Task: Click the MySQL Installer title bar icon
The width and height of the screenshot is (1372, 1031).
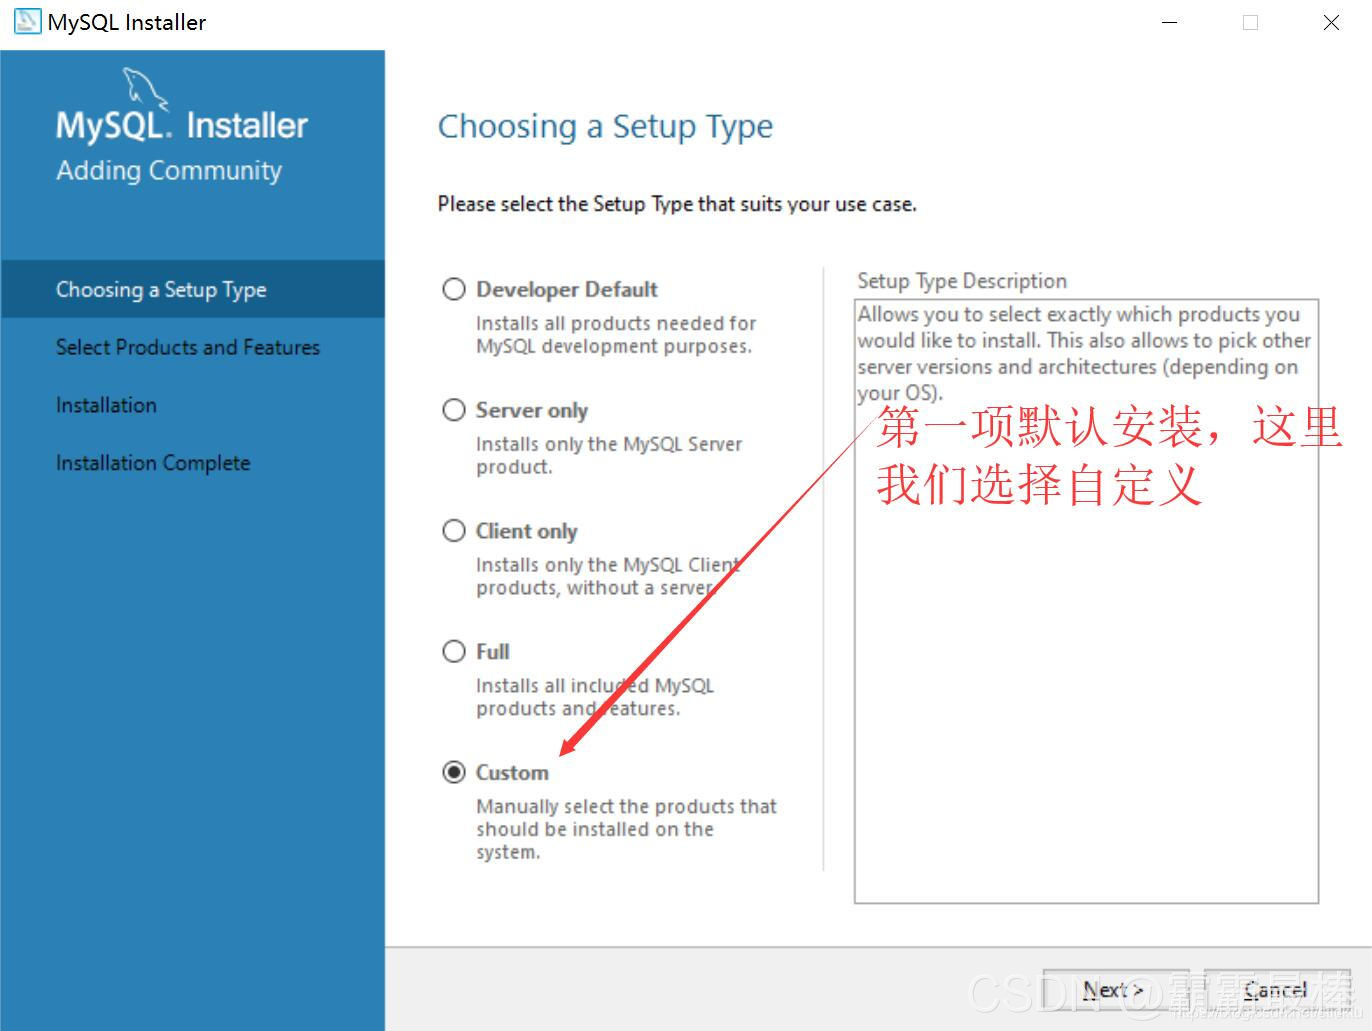Action: (27, 22)
